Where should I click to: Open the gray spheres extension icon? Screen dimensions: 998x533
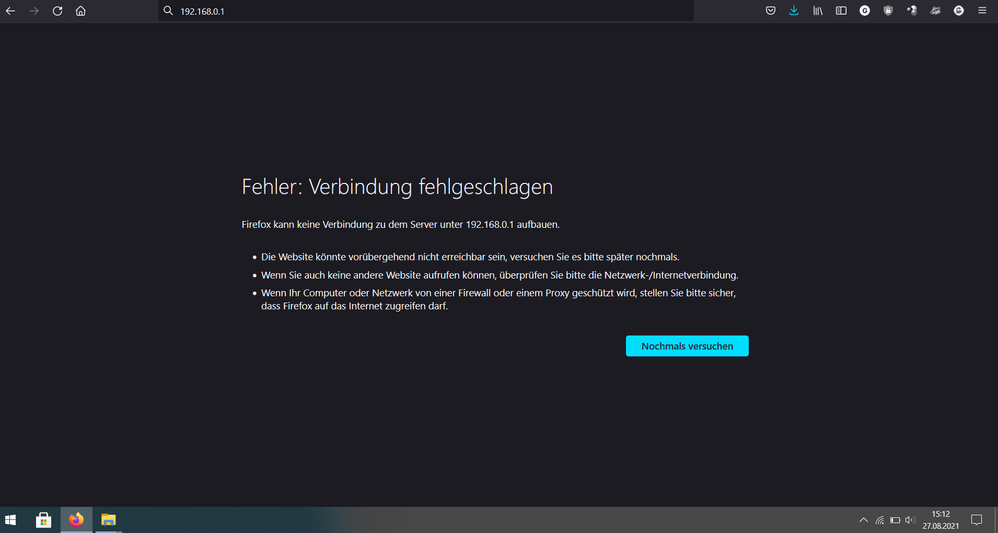click(911, 11)
